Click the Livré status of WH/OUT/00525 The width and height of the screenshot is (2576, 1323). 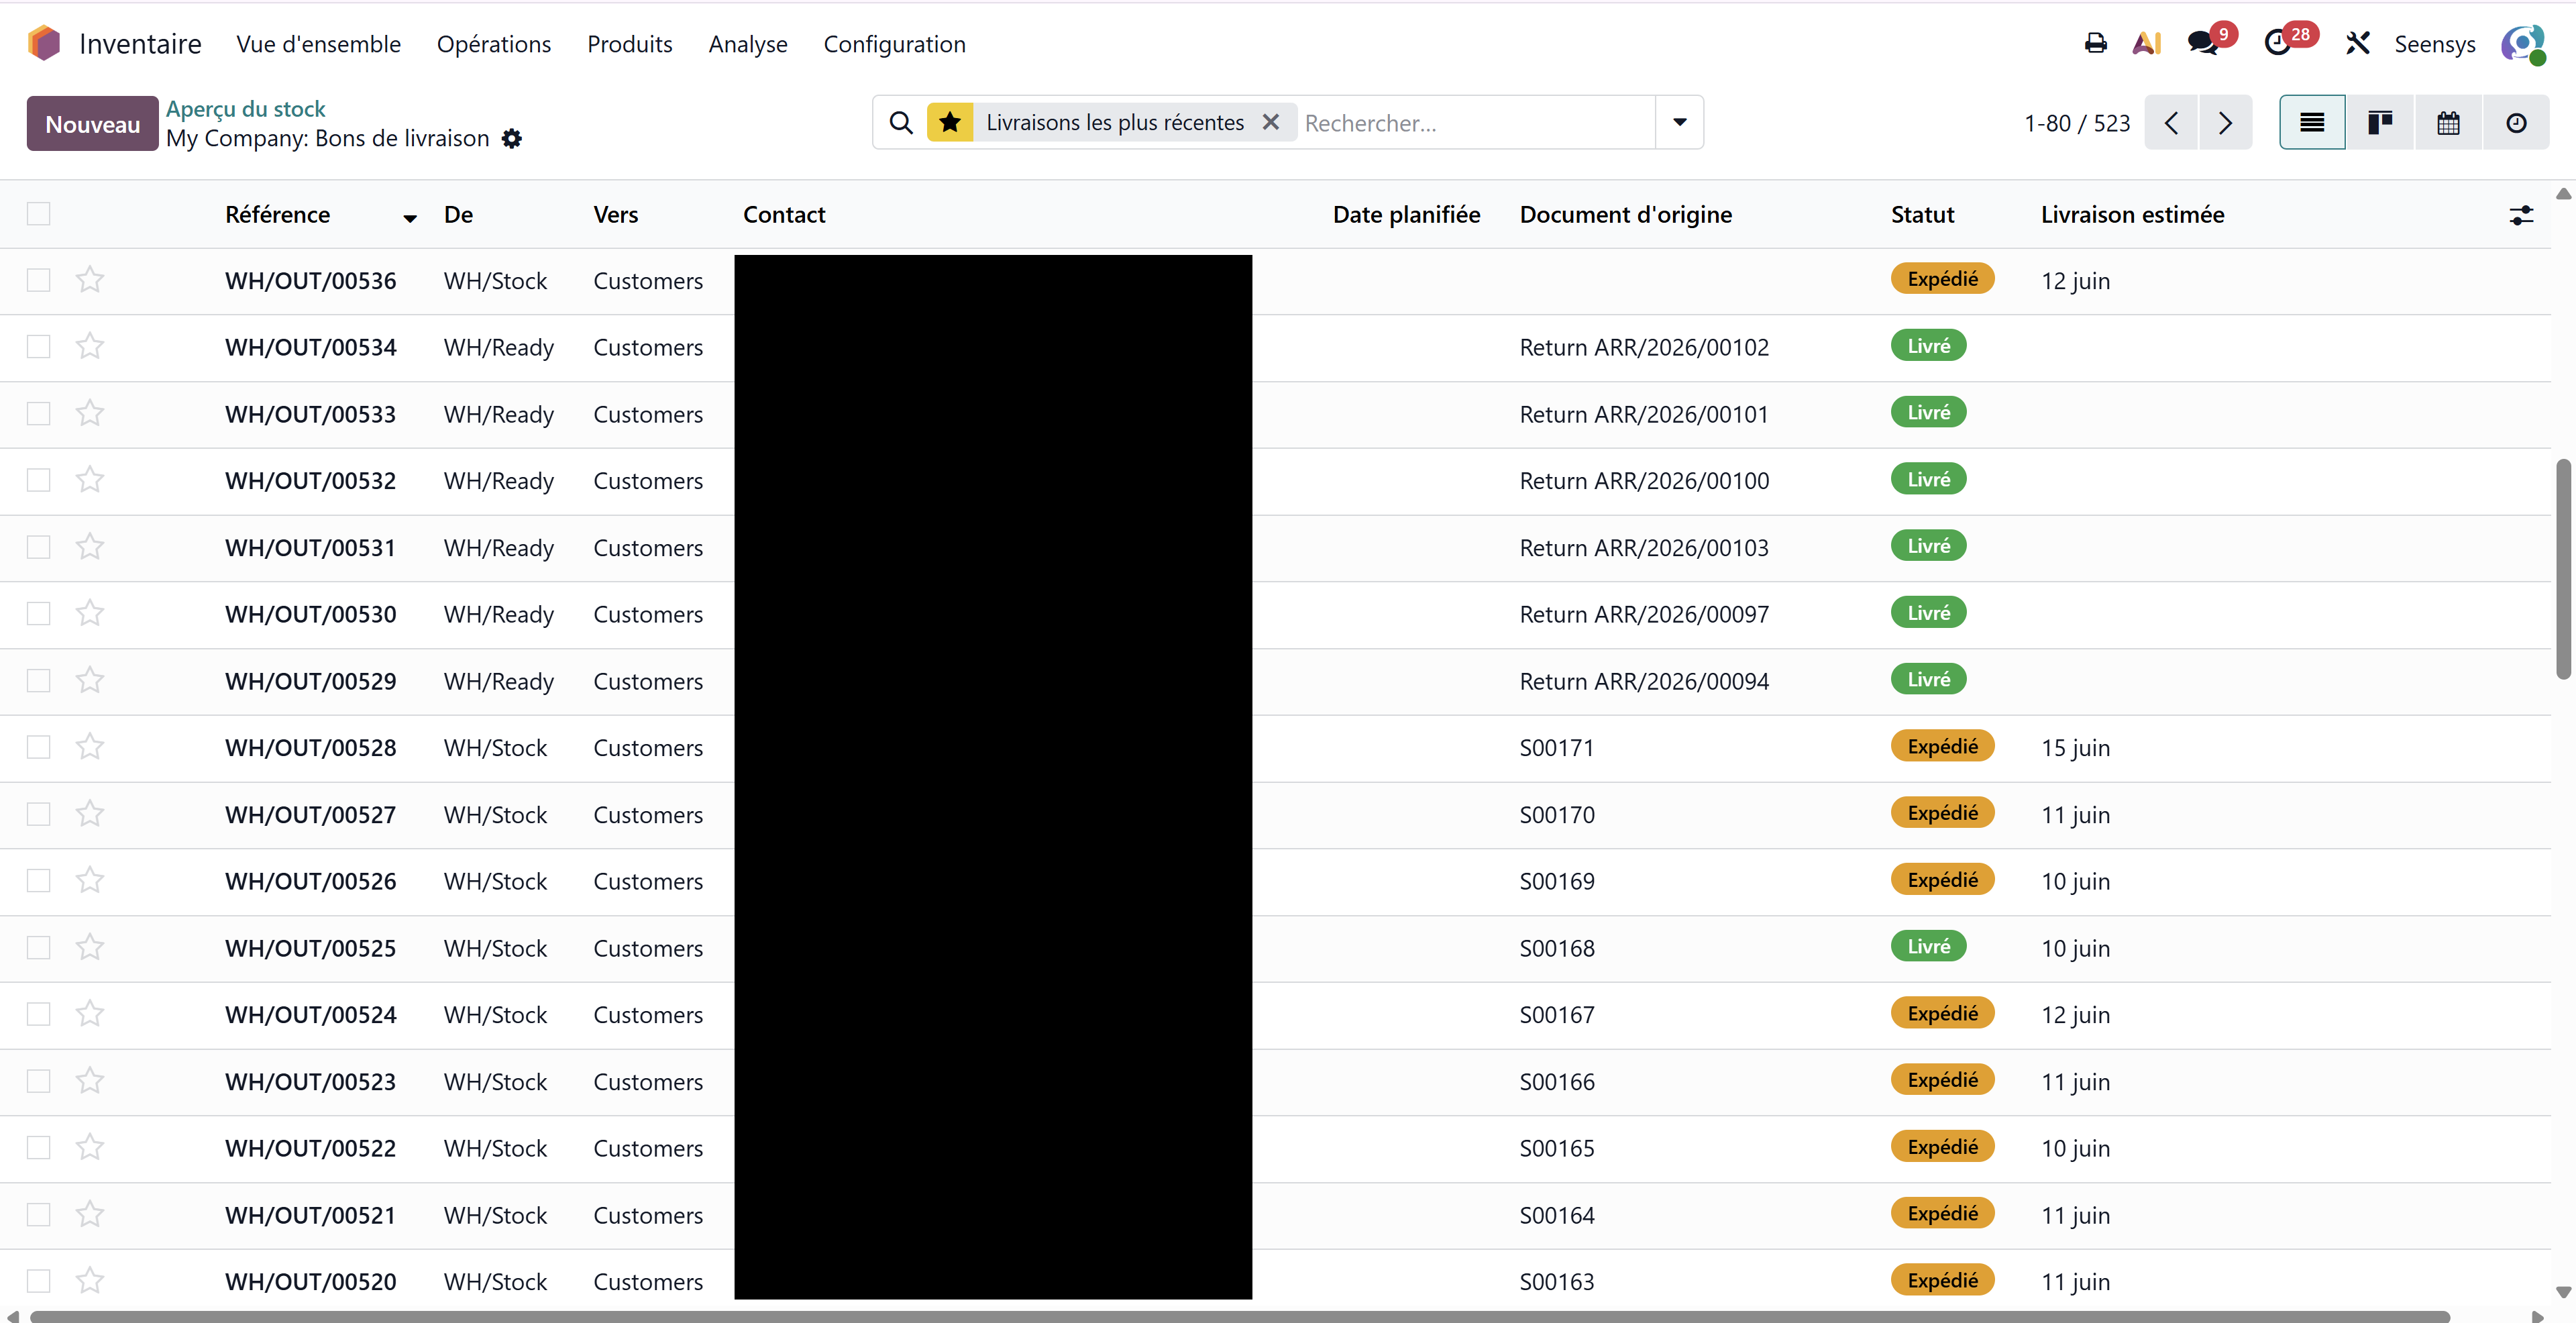point(1928,946)
